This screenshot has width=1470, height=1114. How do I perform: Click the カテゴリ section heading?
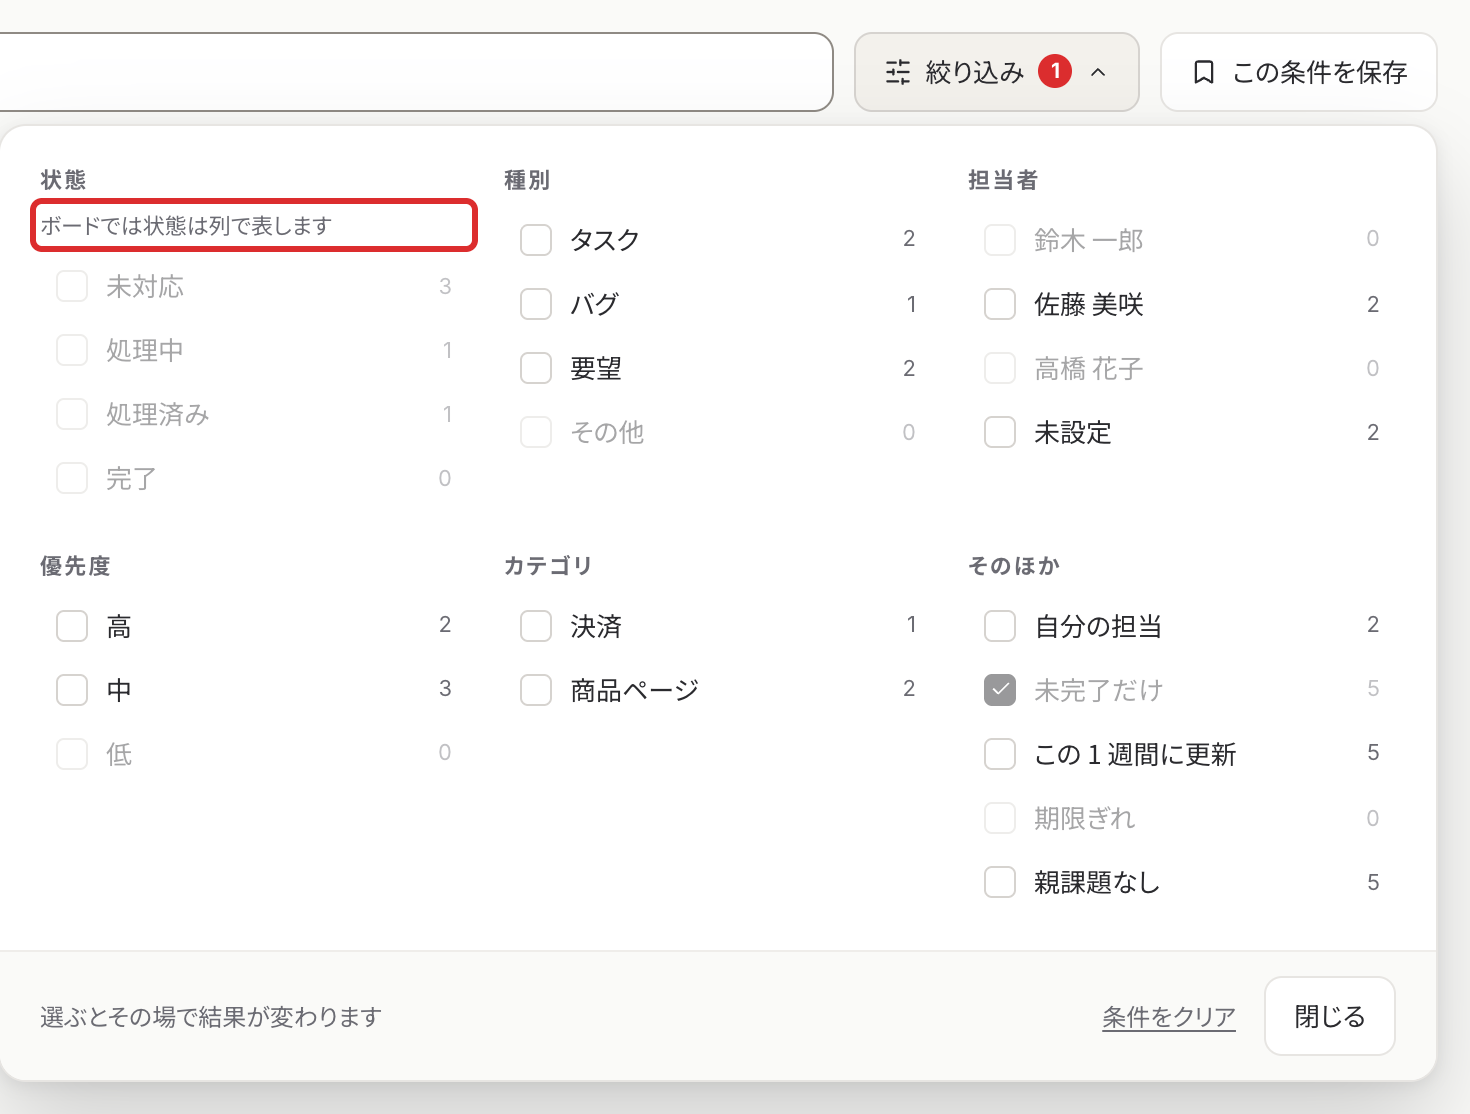[548, 566]
